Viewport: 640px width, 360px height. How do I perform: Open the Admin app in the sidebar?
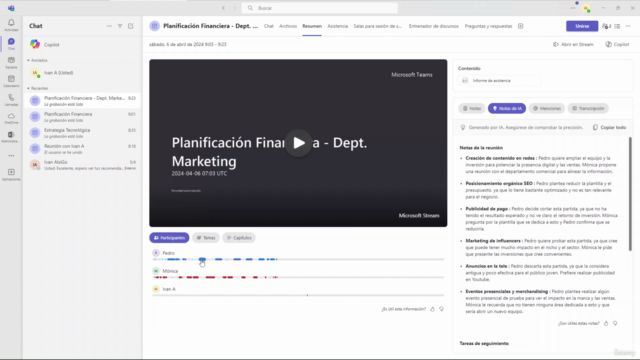11,137
